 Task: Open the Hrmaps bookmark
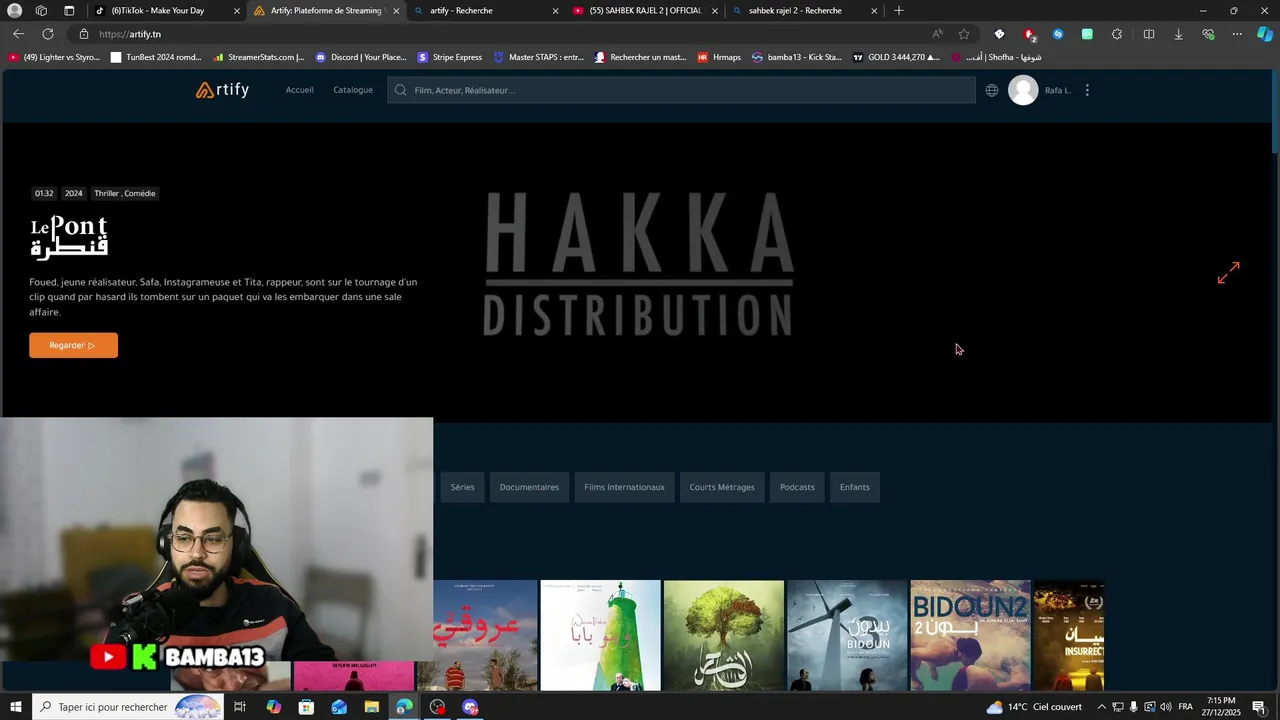tap(719, 57)
